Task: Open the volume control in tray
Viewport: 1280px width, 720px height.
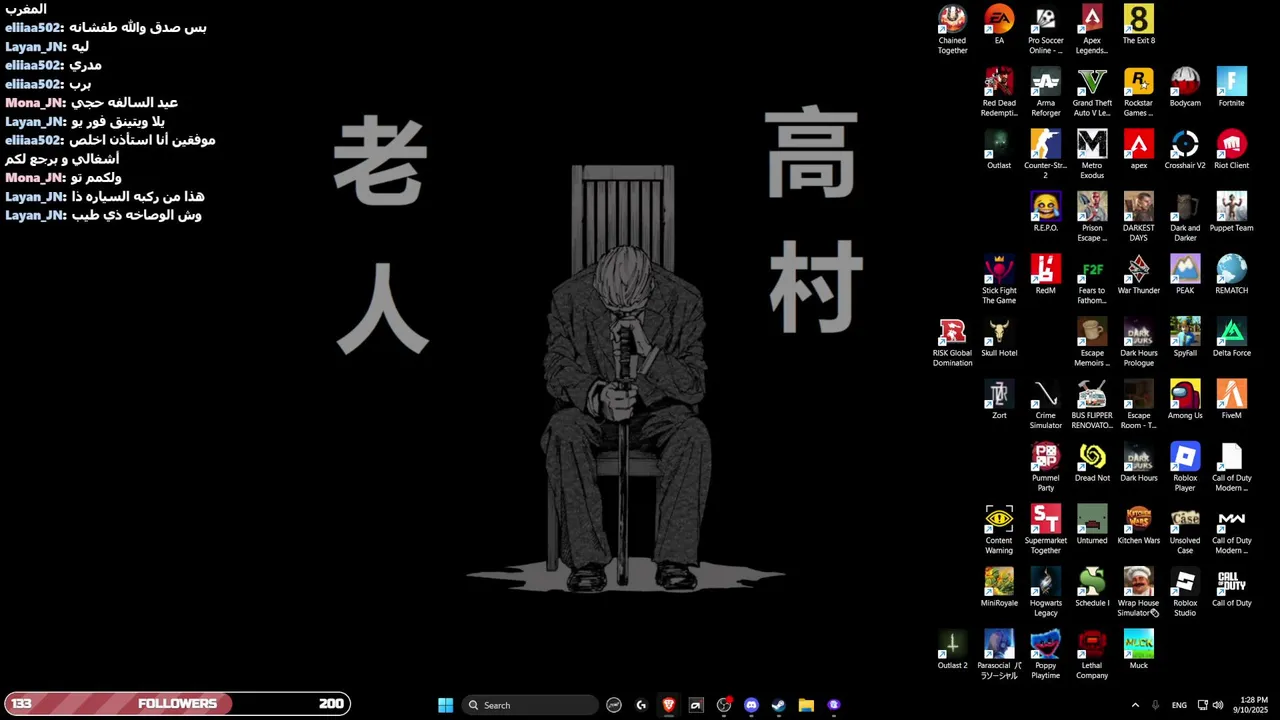Action: (1217, 705)
